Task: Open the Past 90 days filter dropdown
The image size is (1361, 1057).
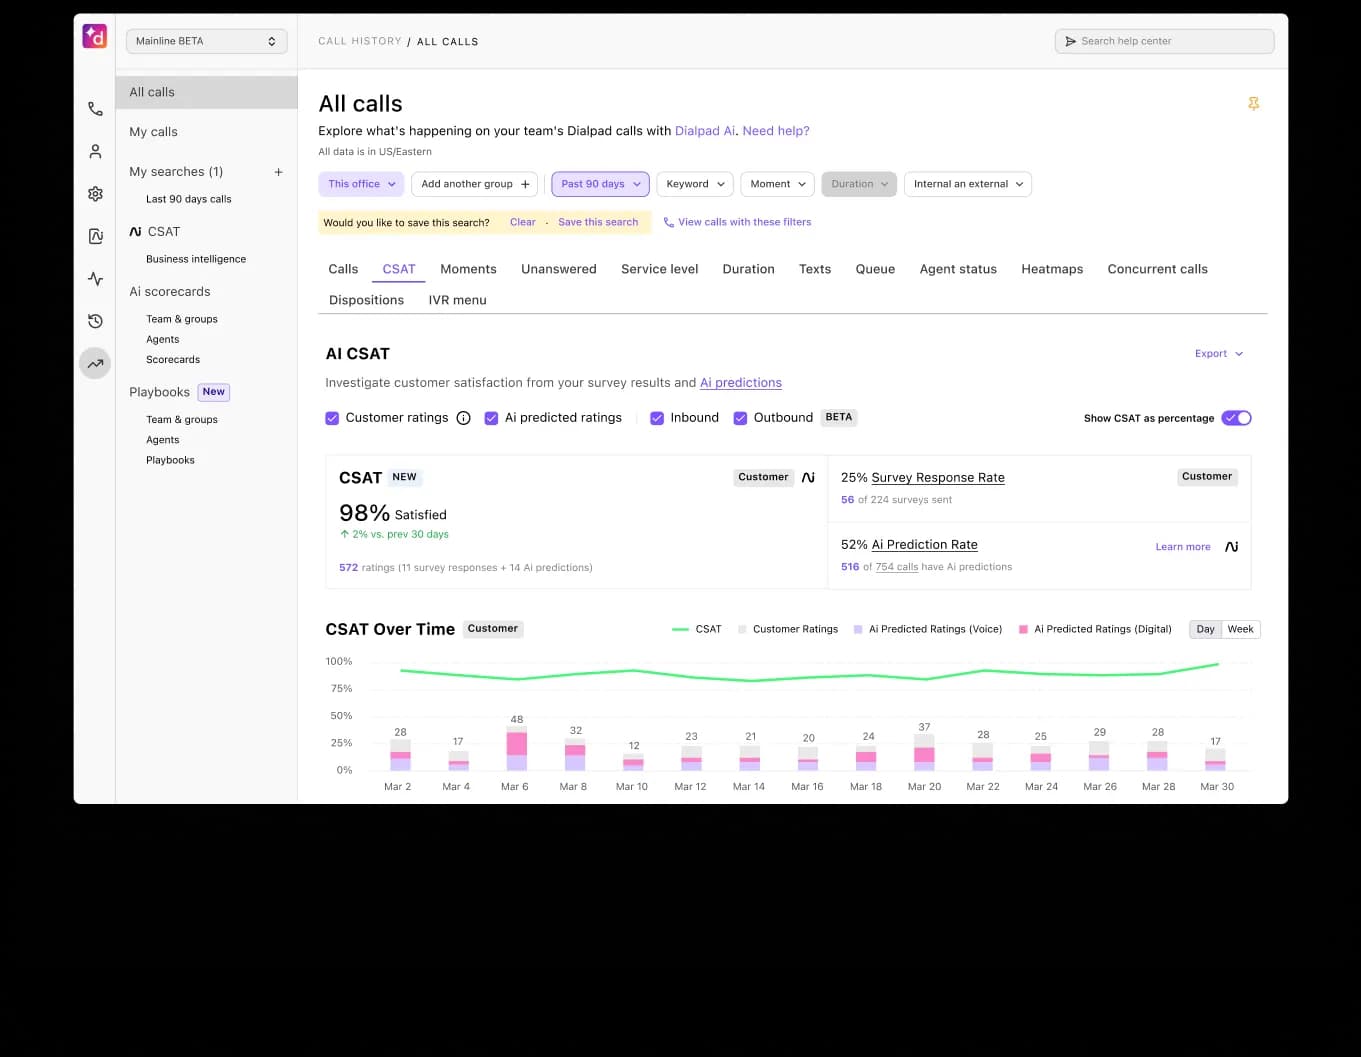Action: tap(599, 184)
